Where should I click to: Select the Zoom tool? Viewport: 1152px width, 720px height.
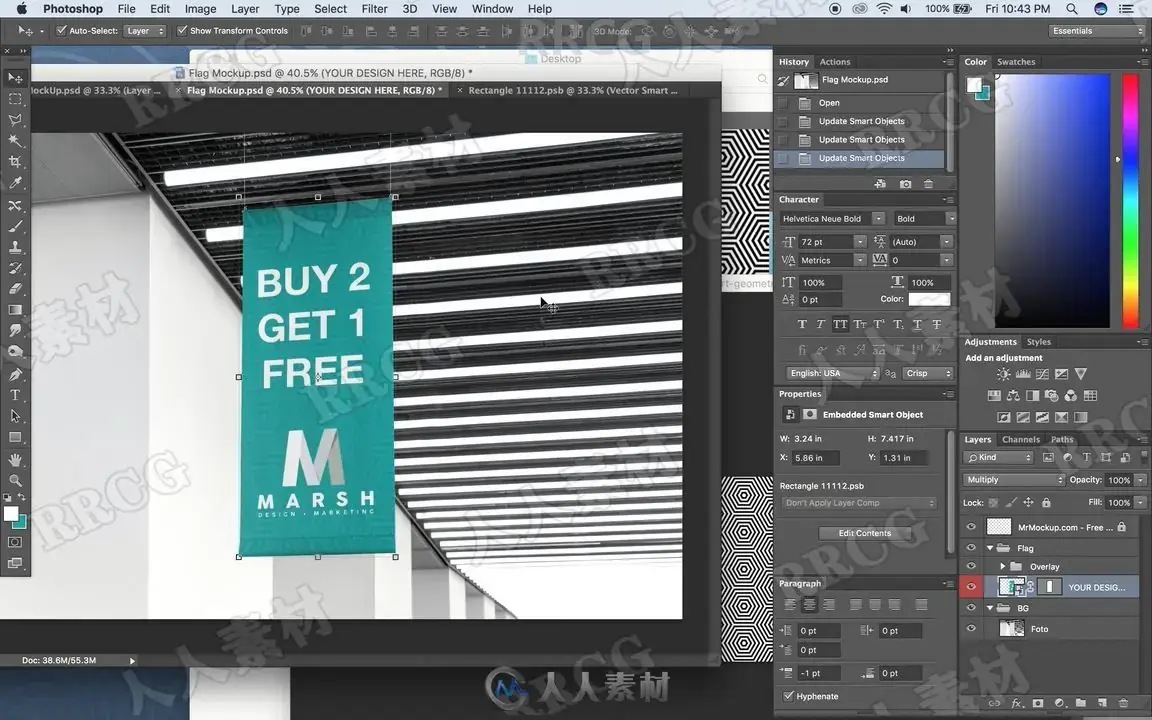[15, 480]
